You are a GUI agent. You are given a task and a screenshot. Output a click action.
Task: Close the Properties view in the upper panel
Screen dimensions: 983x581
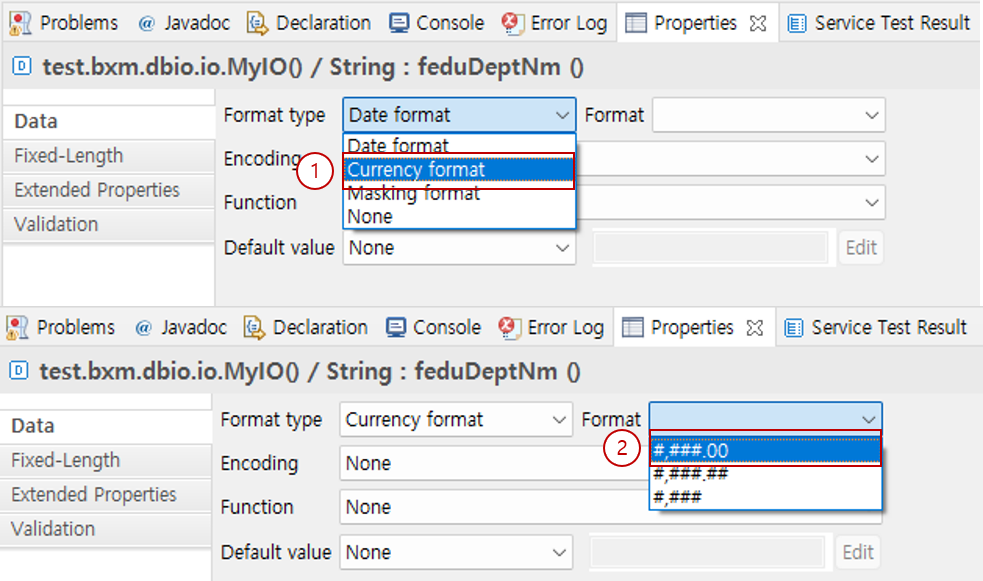pyautogui.click(x=757, y=23)
